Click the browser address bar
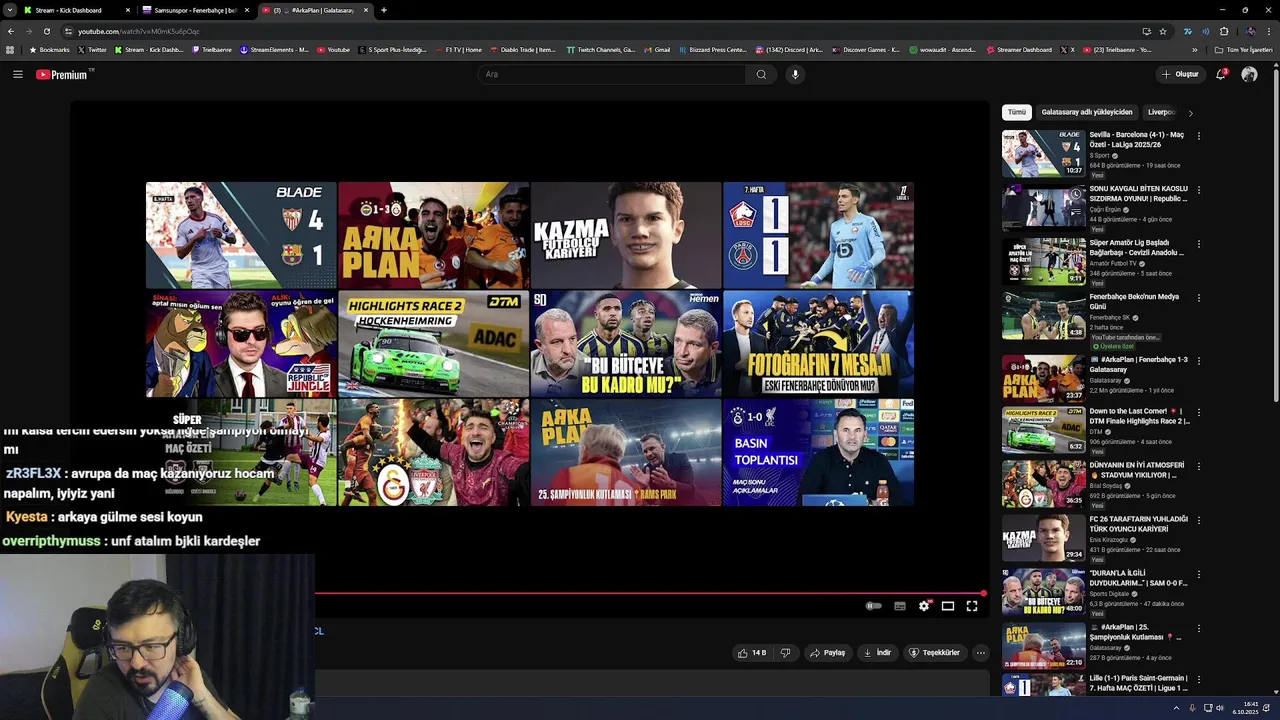The height and width of the screenshot is (720, 1280). click(x=600, y=31)
